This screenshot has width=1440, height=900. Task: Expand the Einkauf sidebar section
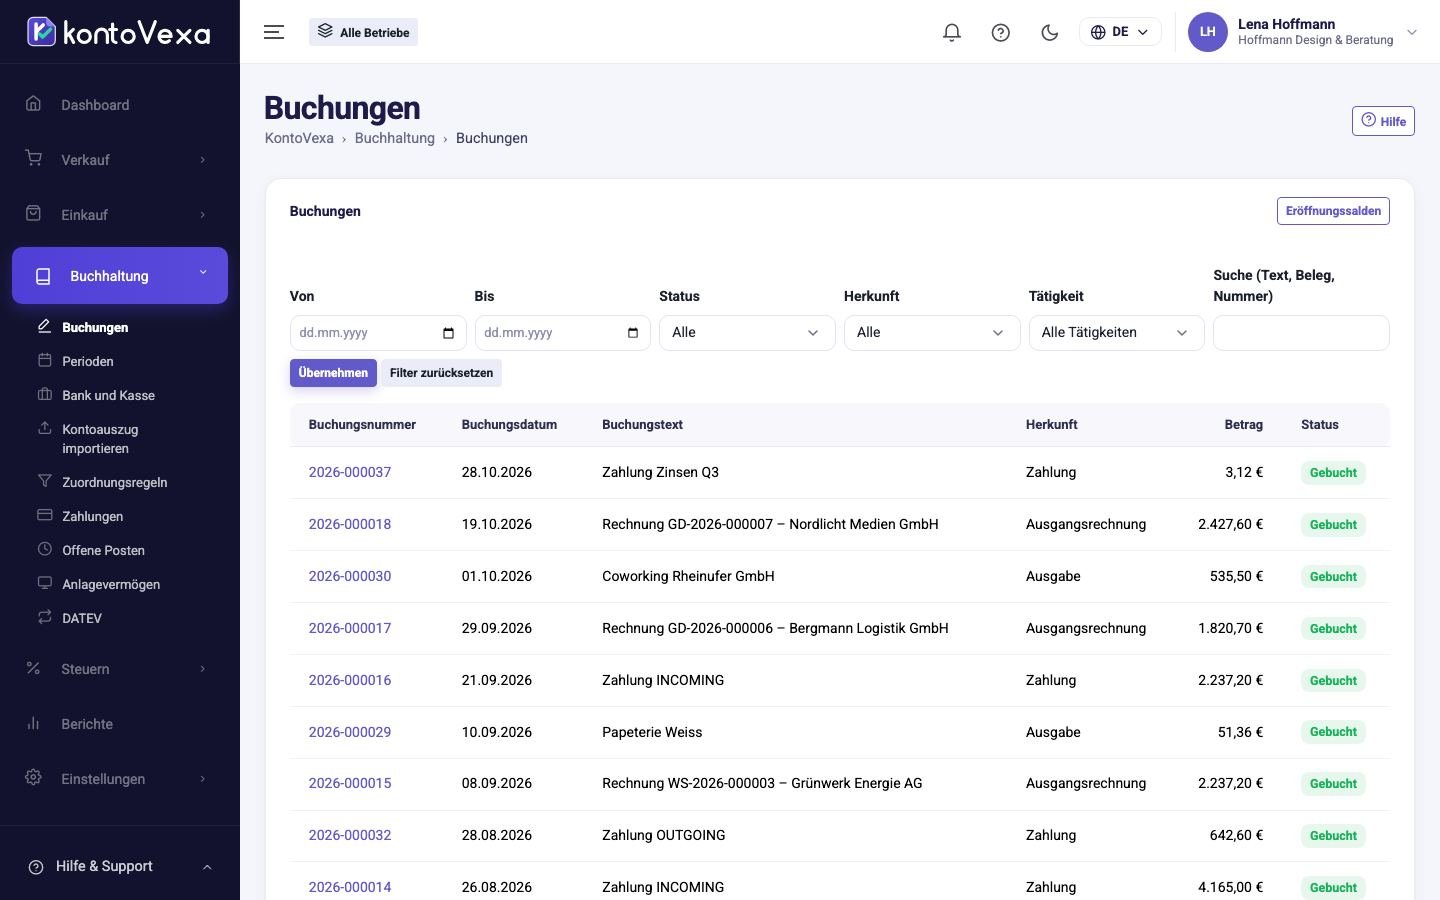[x=120, y=215]
